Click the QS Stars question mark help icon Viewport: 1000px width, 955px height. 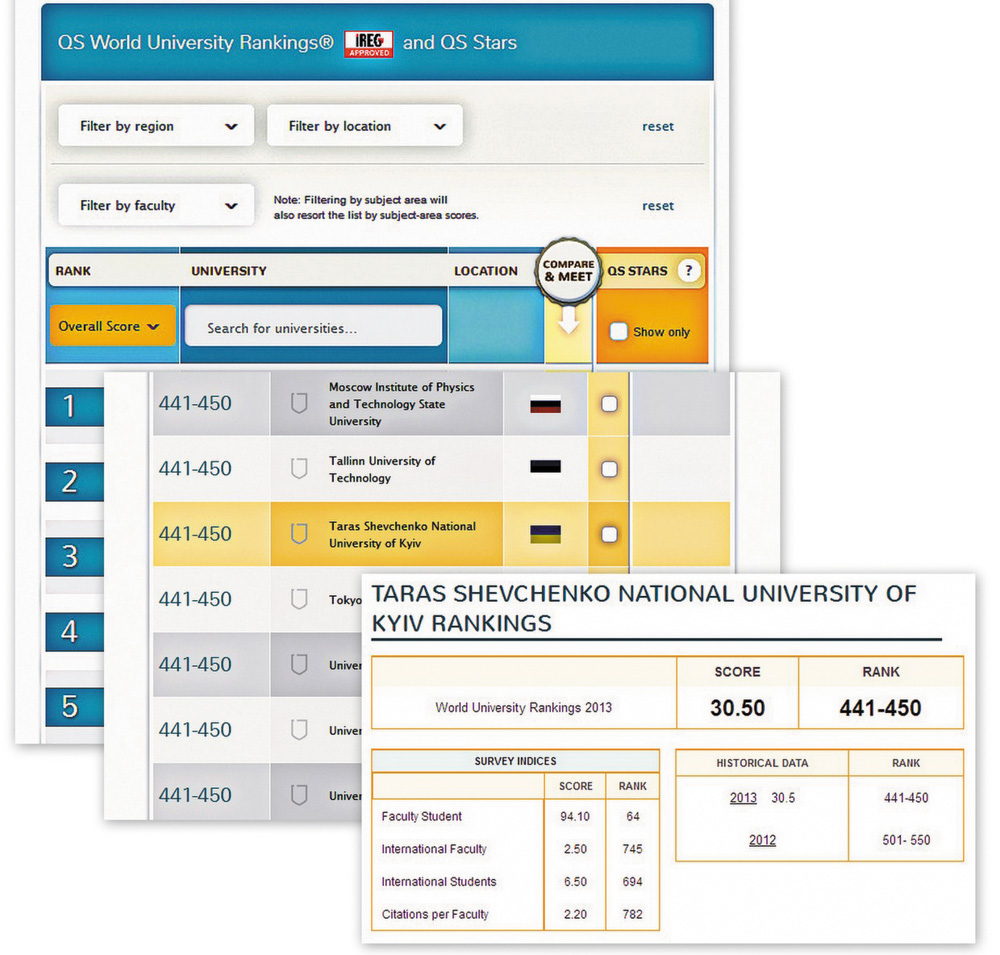688,271
